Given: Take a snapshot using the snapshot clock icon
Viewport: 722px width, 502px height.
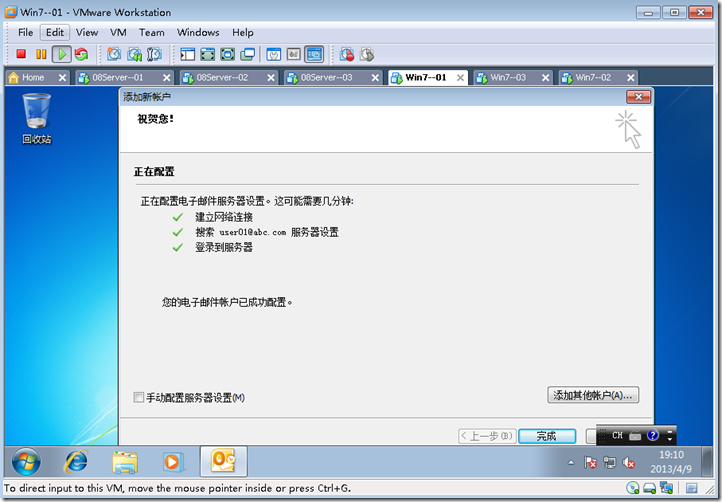Looking at the screenshot, I should tap(114, 54).
